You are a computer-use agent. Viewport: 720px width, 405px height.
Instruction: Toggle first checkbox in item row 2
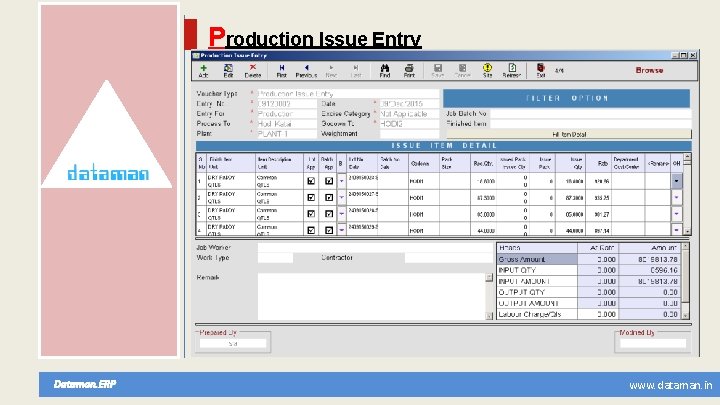[x=311, y=197]
